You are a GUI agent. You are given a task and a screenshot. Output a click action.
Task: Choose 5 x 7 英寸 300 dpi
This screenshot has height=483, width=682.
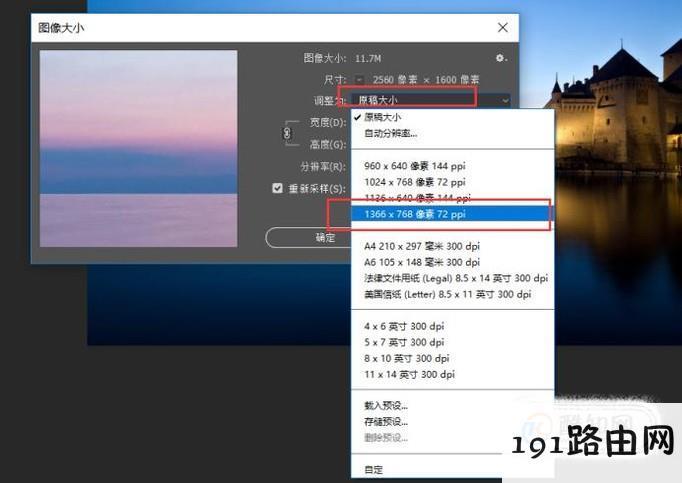(x=452, y=342)
